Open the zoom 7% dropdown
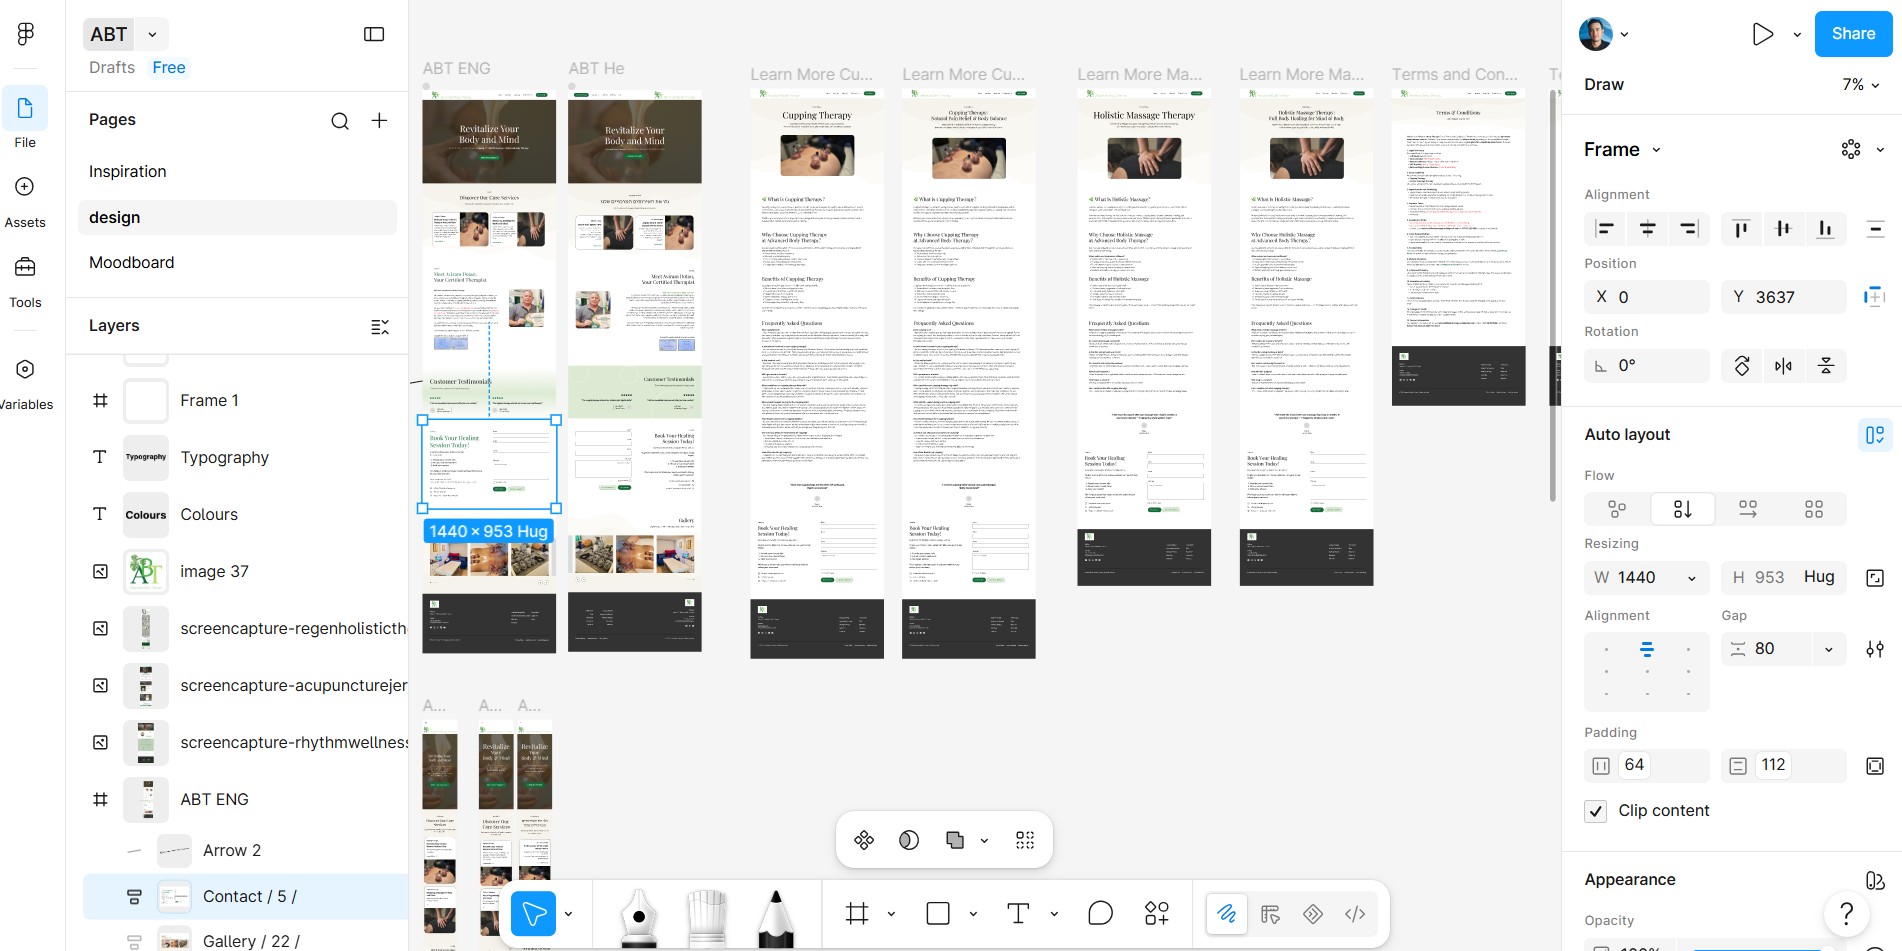Viewport: 1902px width, 951px height. [x=1861, y=85]
